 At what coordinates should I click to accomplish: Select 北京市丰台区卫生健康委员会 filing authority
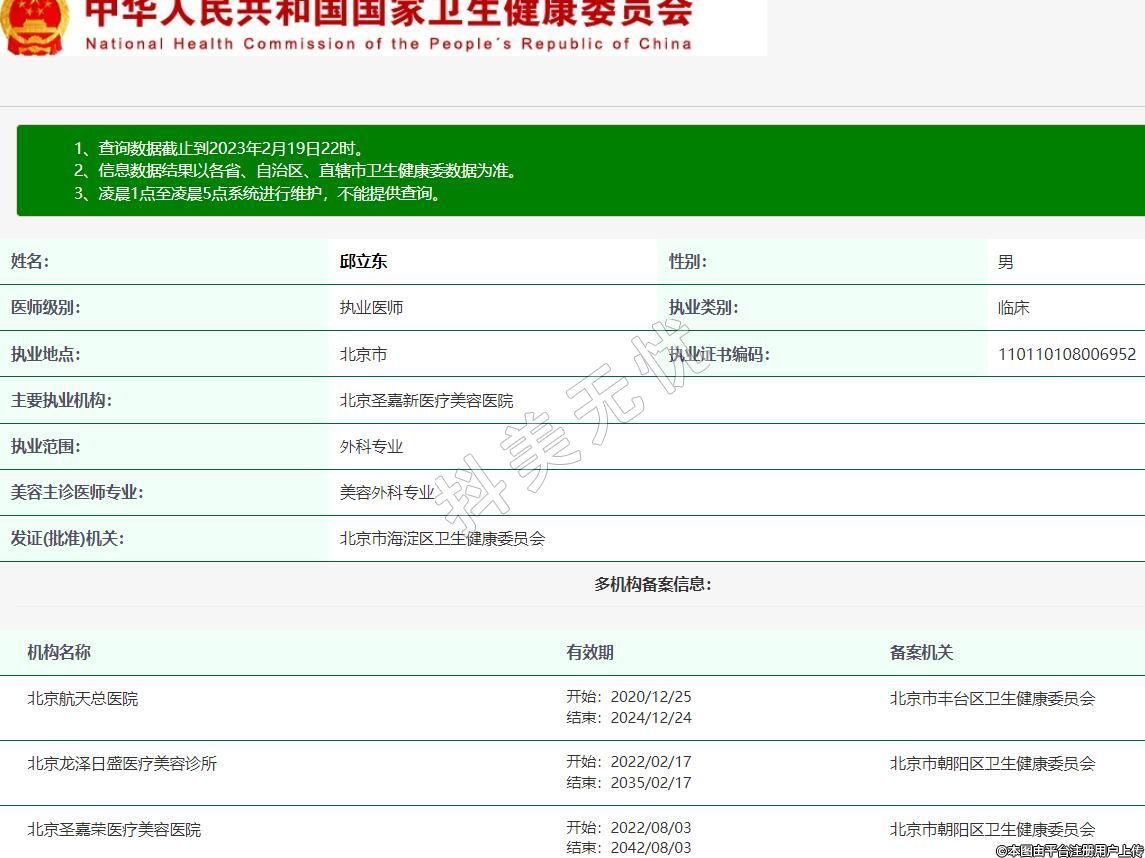tap(992, 699)
